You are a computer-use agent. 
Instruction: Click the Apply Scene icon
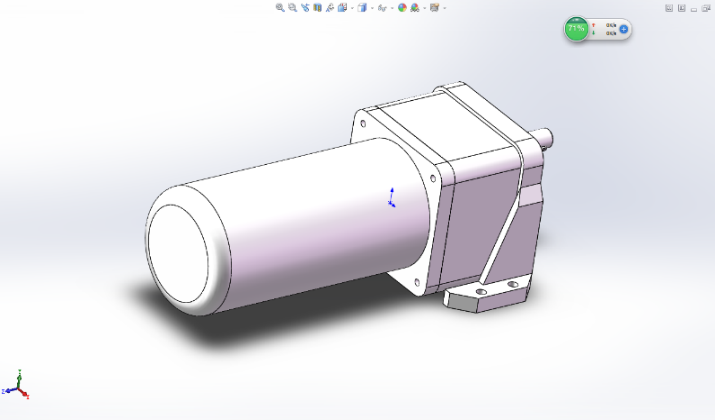414,8
